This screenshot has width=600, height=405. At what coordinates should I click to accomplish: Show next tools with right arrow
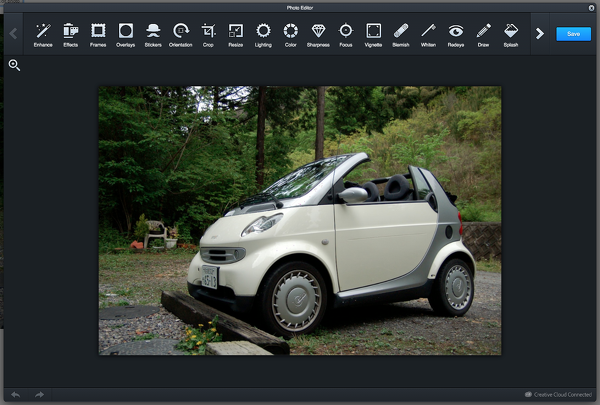(x=540, y=34)
